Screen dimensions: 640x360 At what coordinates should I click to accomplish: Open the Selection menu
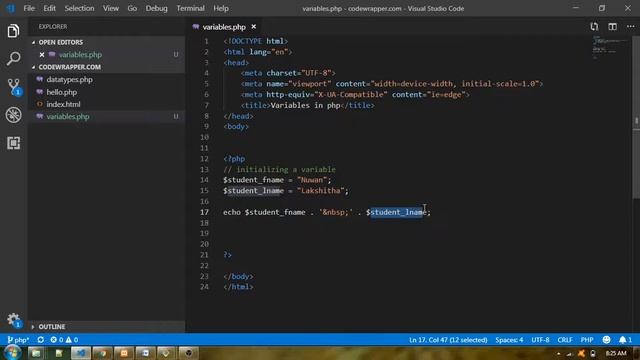click(79, 8)
